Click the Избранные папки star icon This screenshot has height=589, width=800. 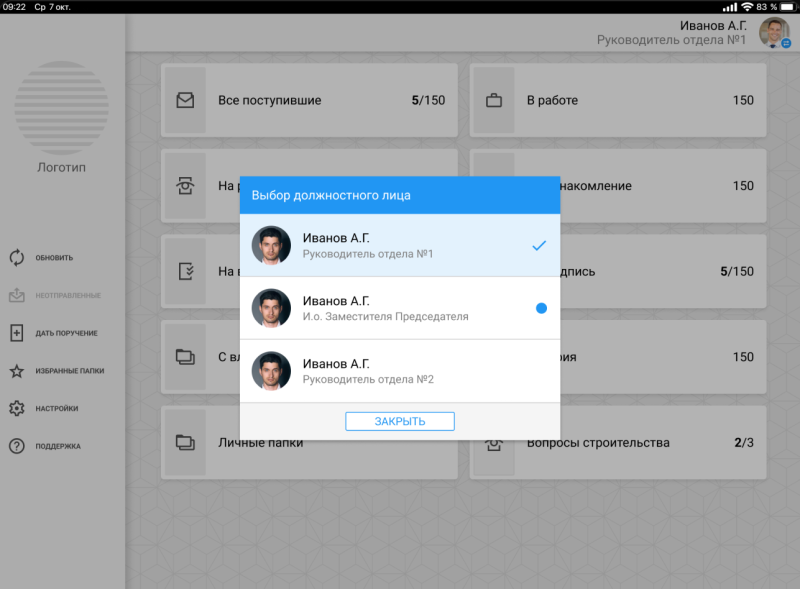[17, 371]
